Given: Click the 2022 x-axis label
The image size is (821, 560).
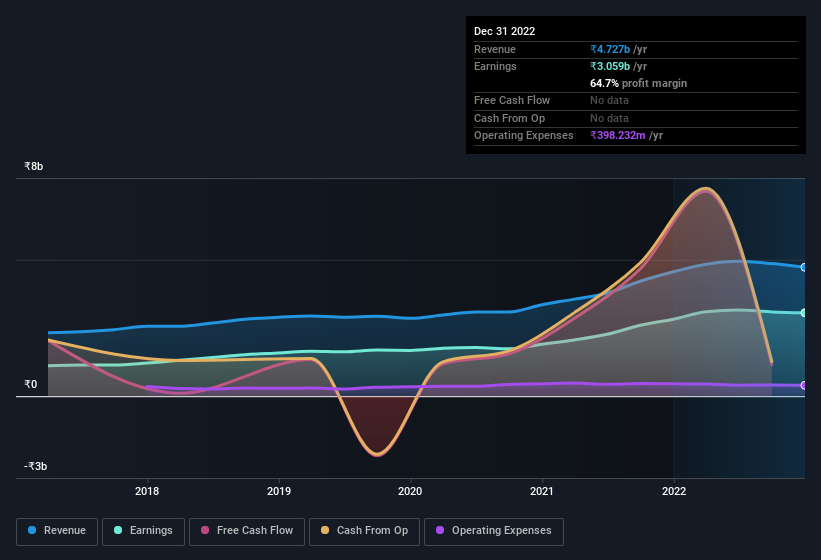Looking at the screenshot, I should (674, 491).
